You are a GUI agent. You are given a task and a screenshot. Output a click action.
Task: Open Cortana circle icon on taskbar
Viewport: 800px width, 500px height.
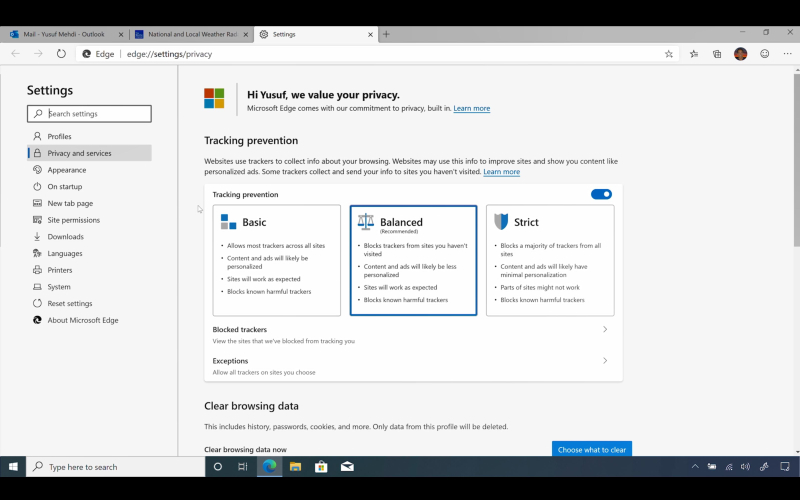[218, 467]
